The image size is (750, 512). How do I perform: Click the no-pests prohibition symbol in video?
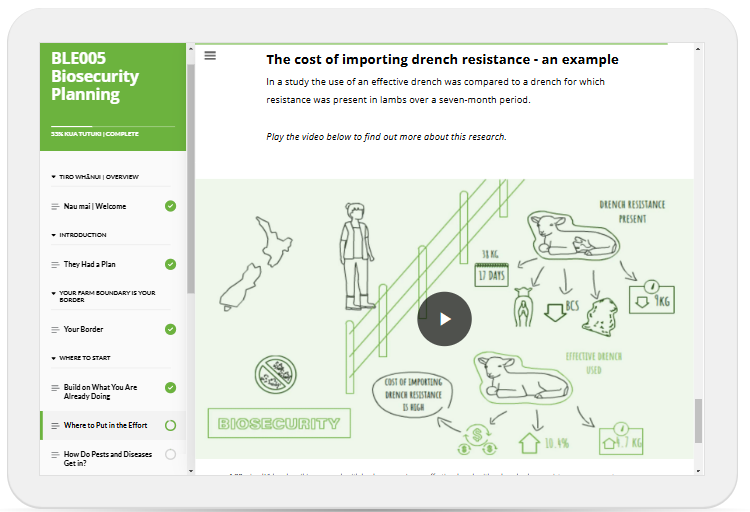(x=276, y=374)
